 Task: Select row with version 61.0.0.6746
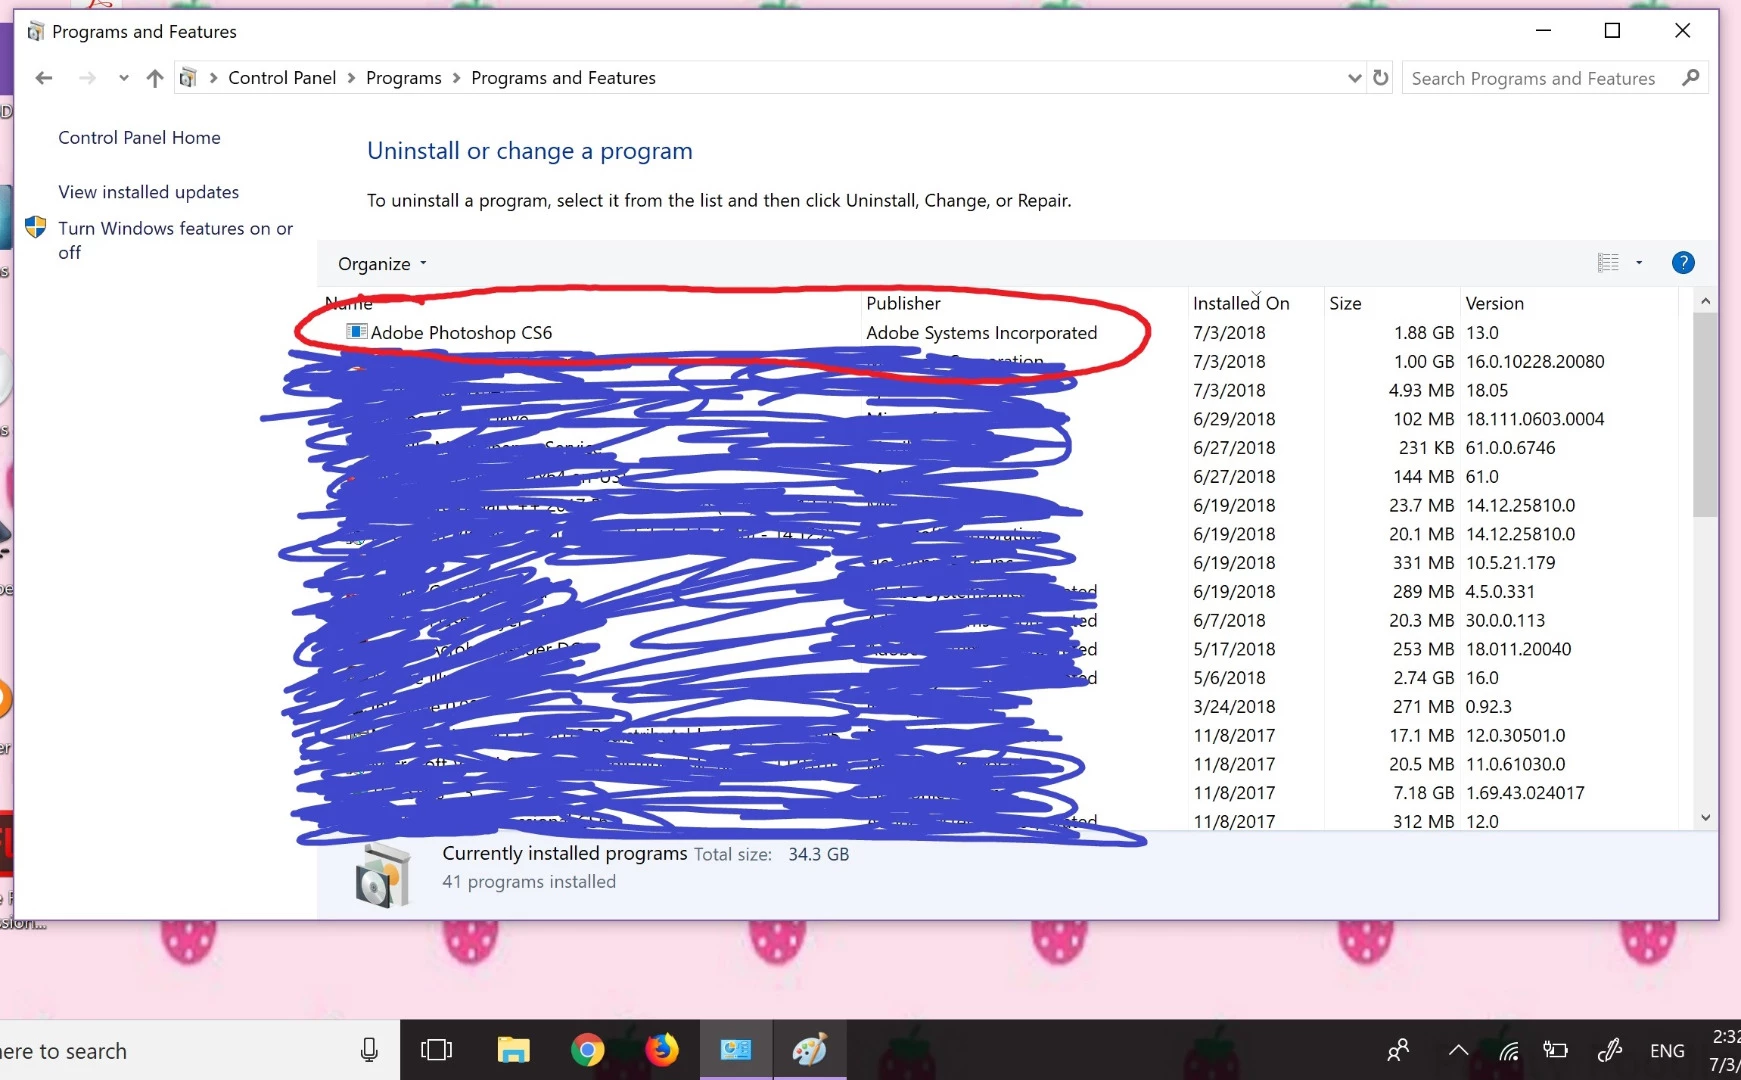(1000, 448)
